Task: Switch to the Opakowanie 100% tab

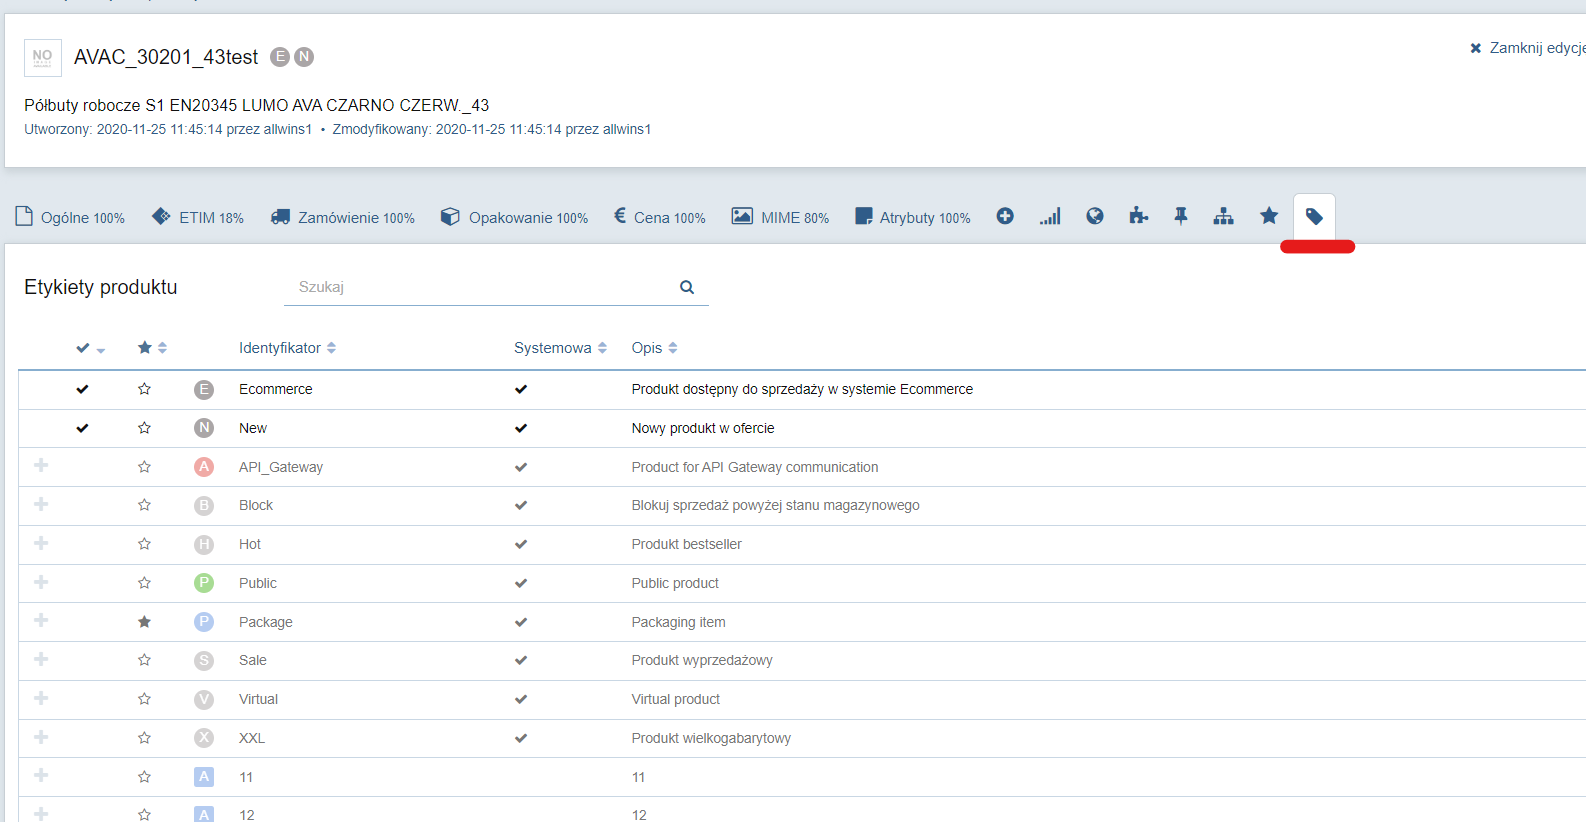Action: click(514, 217)
